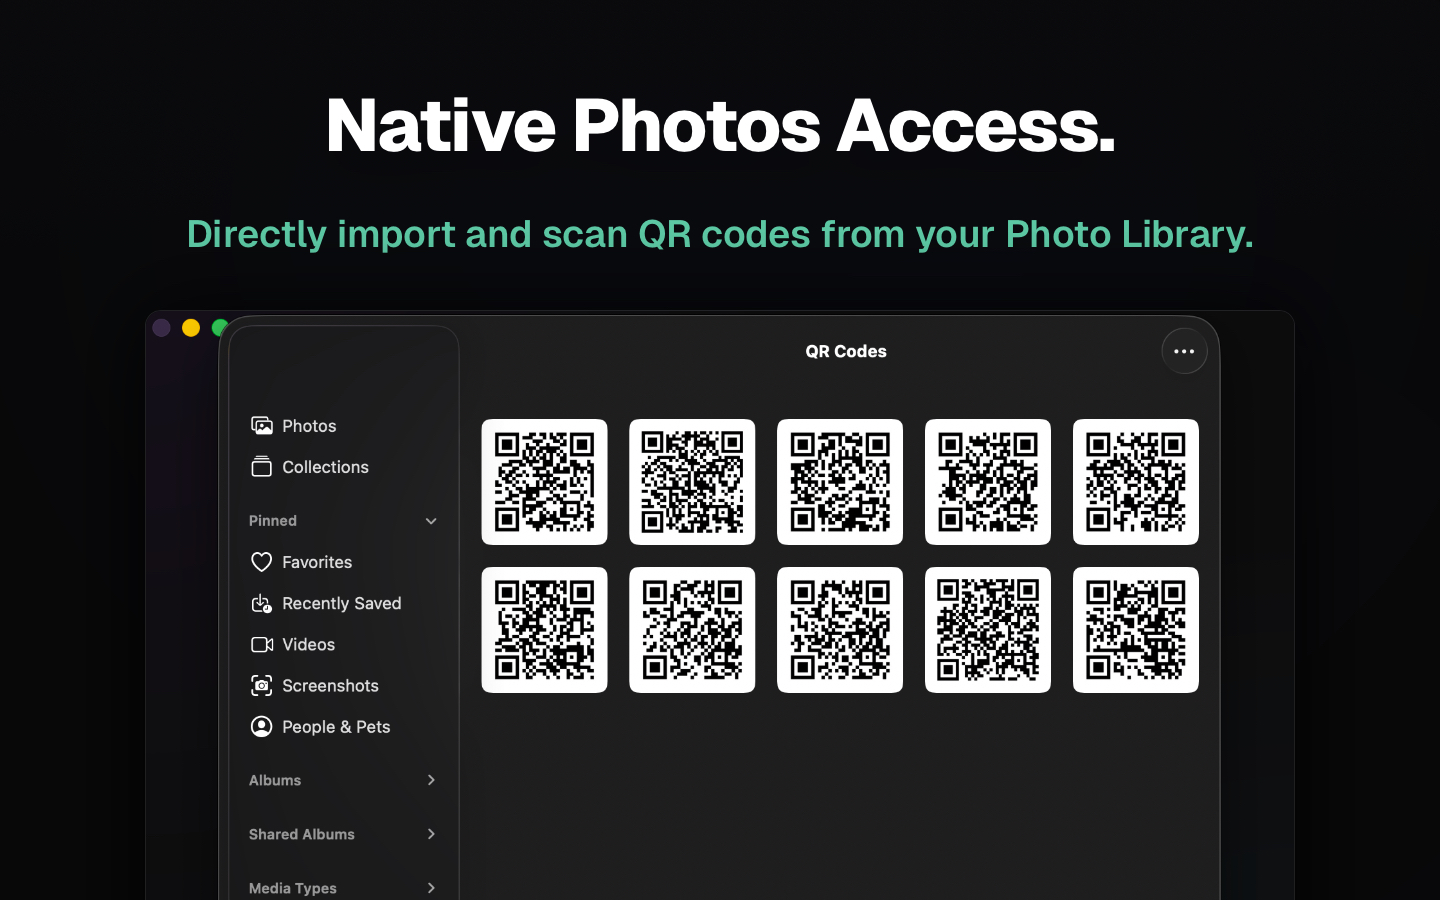Click the Screenshots capture icon
Viewport: 1440px width, 900px height.
(x=261, y=686)
